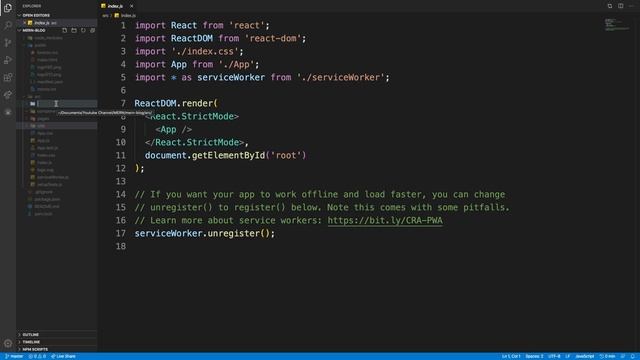The height and width of the screenshot is (360, 640).
Task: Expand the Outline section
Action: [x=56, y=334]
